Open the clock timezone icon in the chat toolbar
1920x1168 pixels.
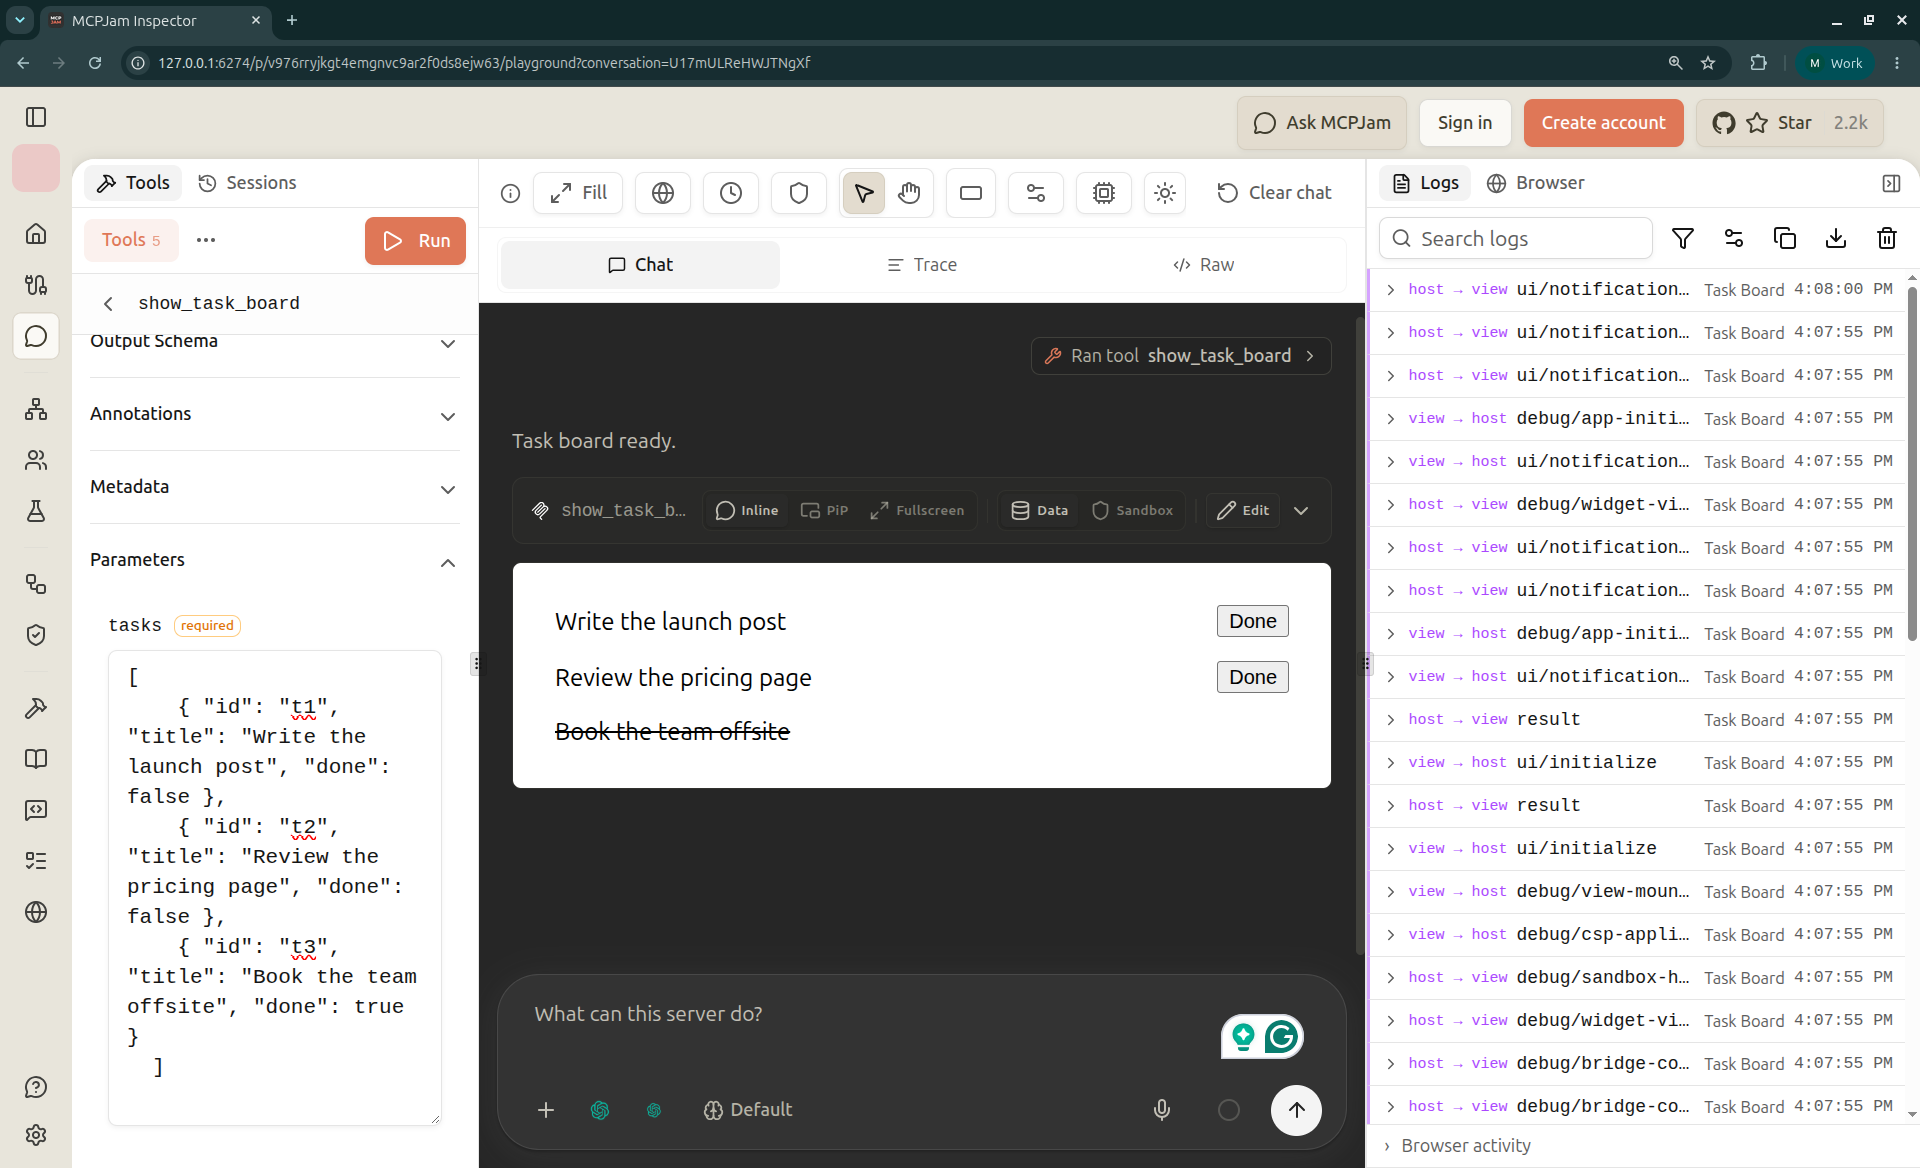pos(731,193)
